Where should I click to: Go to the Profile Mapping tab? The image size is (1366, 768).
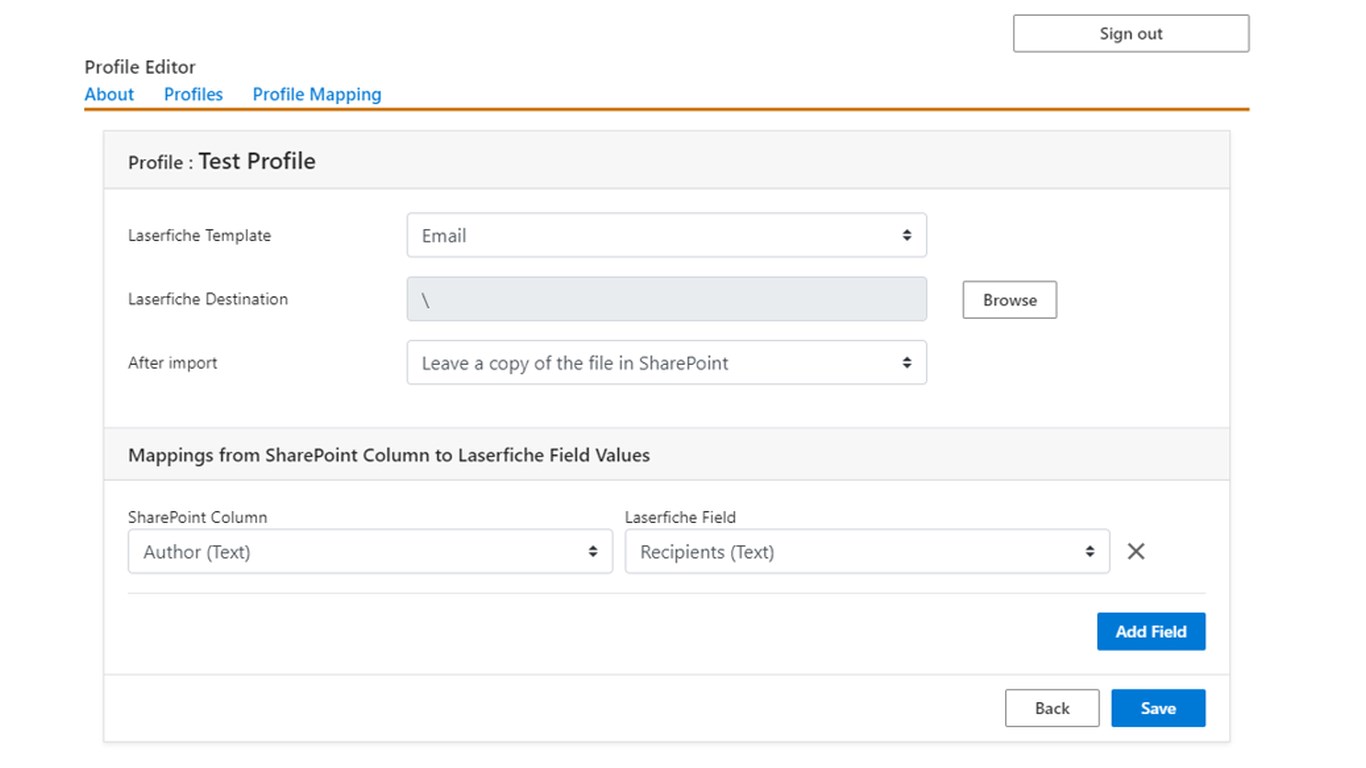point(316,94)
